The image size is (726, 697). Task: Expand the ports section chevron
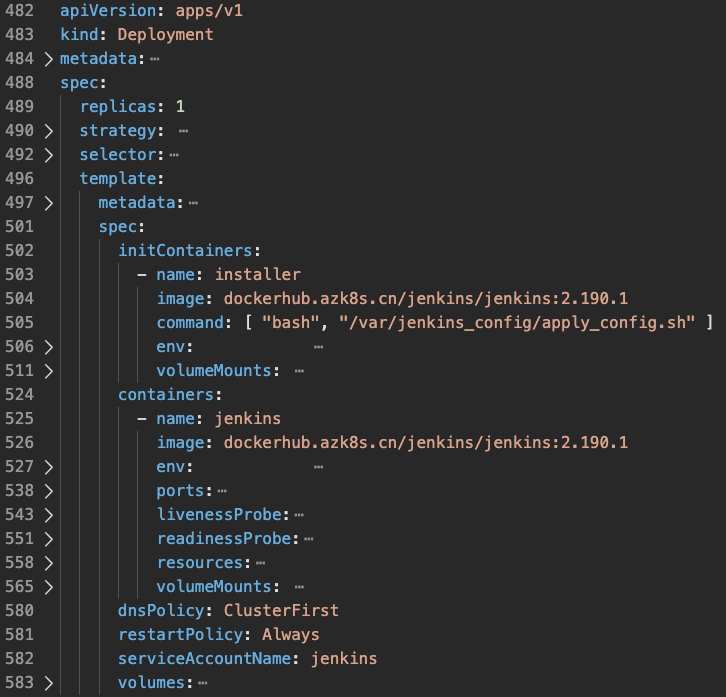point(48,491)
